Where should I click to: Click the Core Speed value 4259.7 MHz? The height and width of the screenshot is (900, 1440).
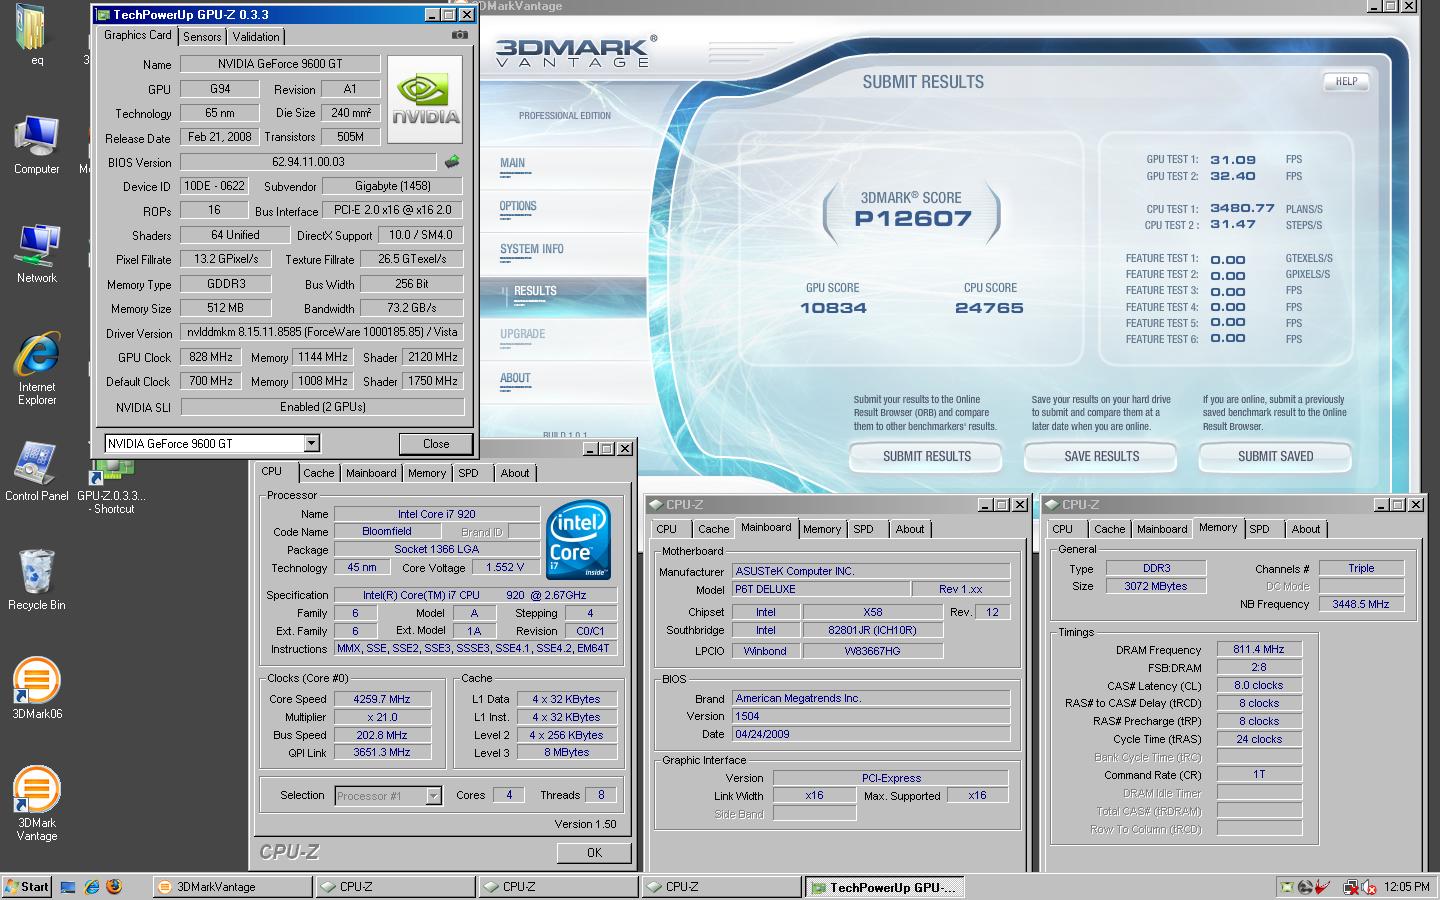click(x=382, y=699)
